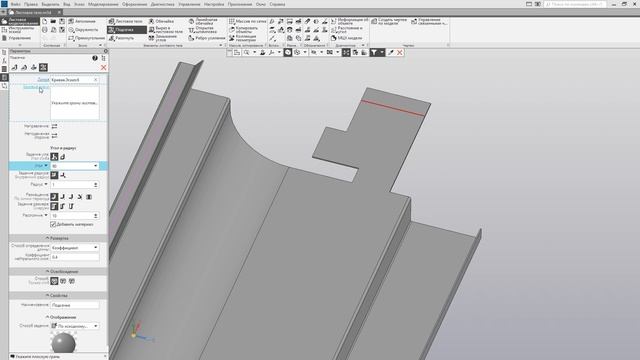This screenshot has width=640, height=360.
Task: Click the Радиус value stepper
Action: (x=96, y=184)
